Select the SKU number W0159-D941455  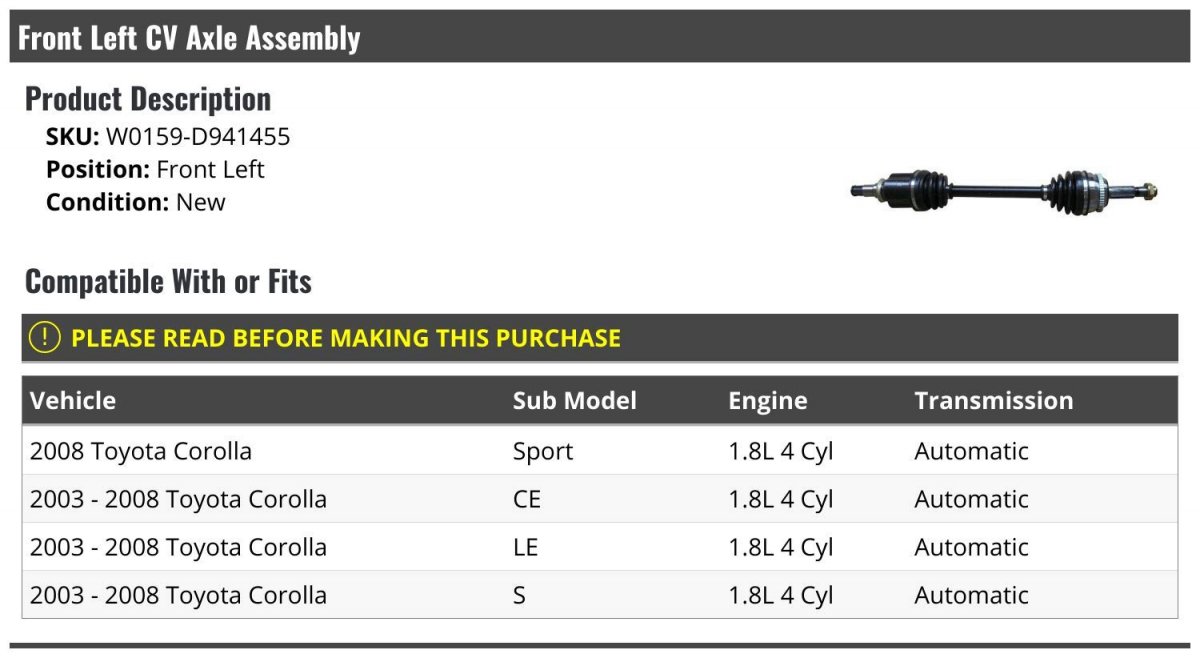click(198, 137)
